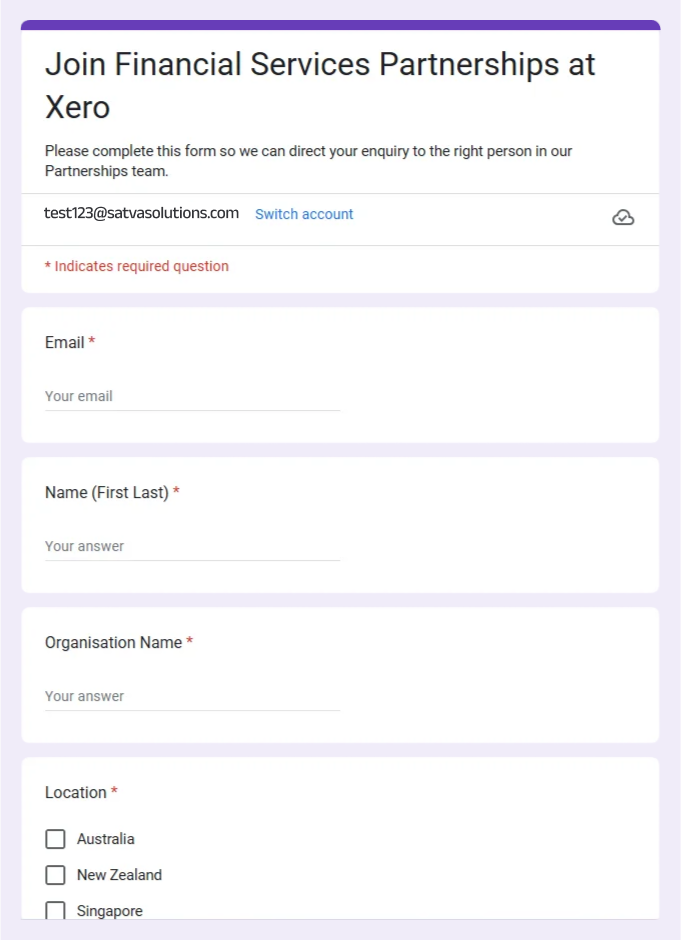Click the Organisation Name answer field
The height and width of the screenshot is (940, 681).
pos(192,697)
